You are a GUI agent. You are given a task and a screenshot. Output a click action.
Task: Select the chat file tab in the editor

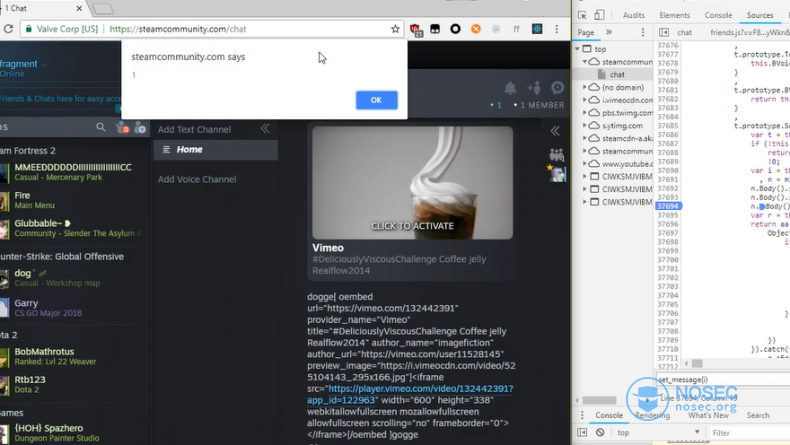684,32
